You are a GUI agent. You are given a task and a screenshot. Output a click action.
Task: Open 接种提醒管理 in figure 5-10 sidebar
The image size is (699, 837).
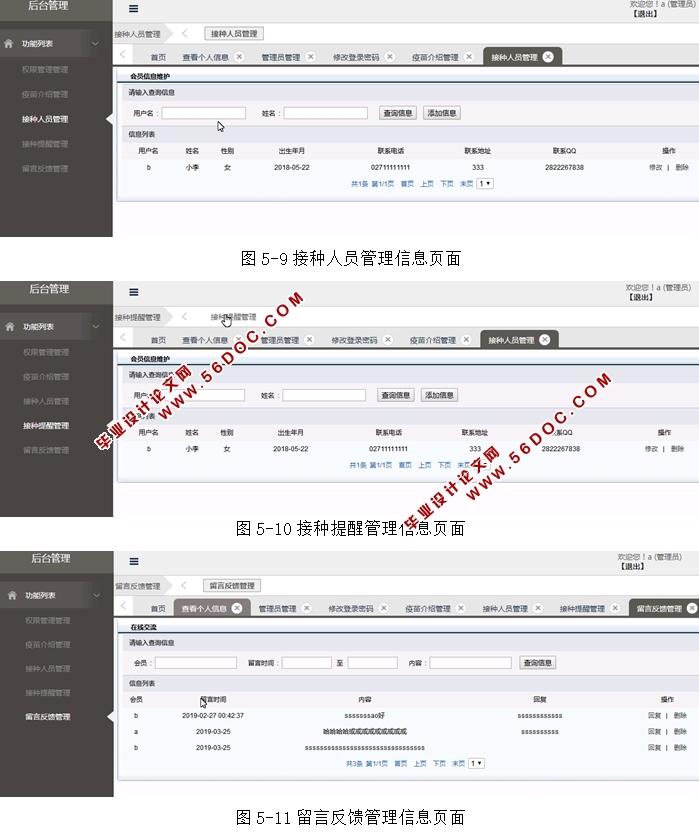coord(46,425)
